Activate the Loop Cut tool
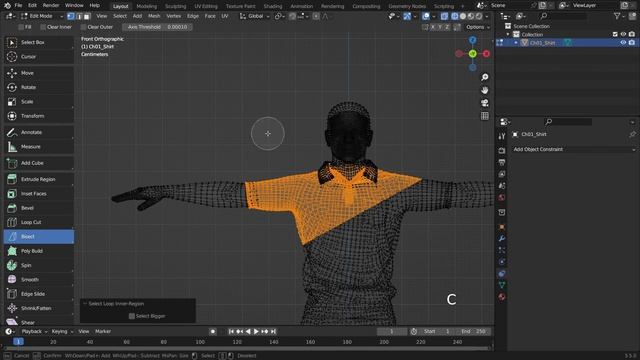 pos(39,222)
